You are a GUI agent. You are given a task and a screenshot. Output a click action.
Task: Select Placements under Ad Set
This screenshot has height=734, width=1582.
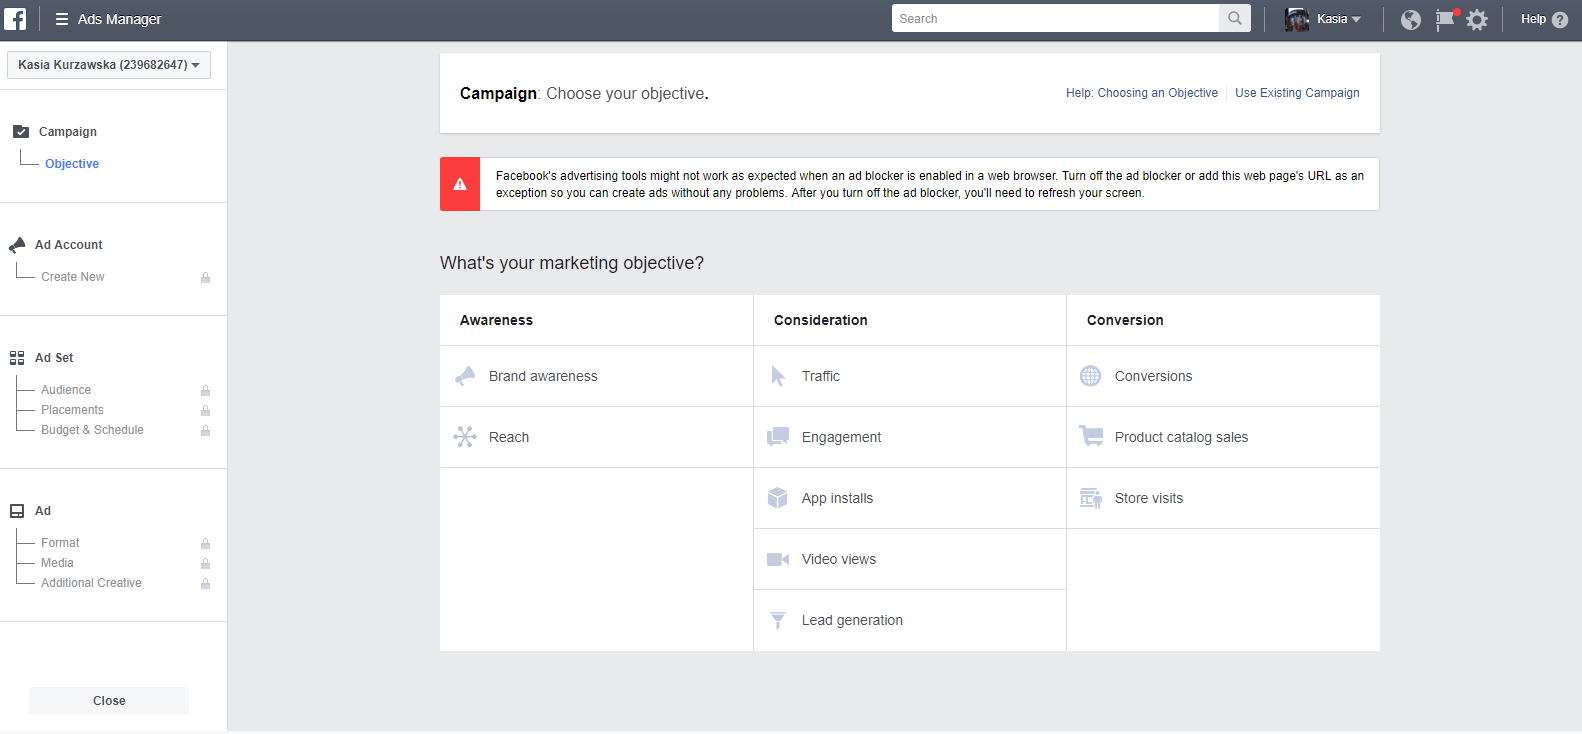72,410
